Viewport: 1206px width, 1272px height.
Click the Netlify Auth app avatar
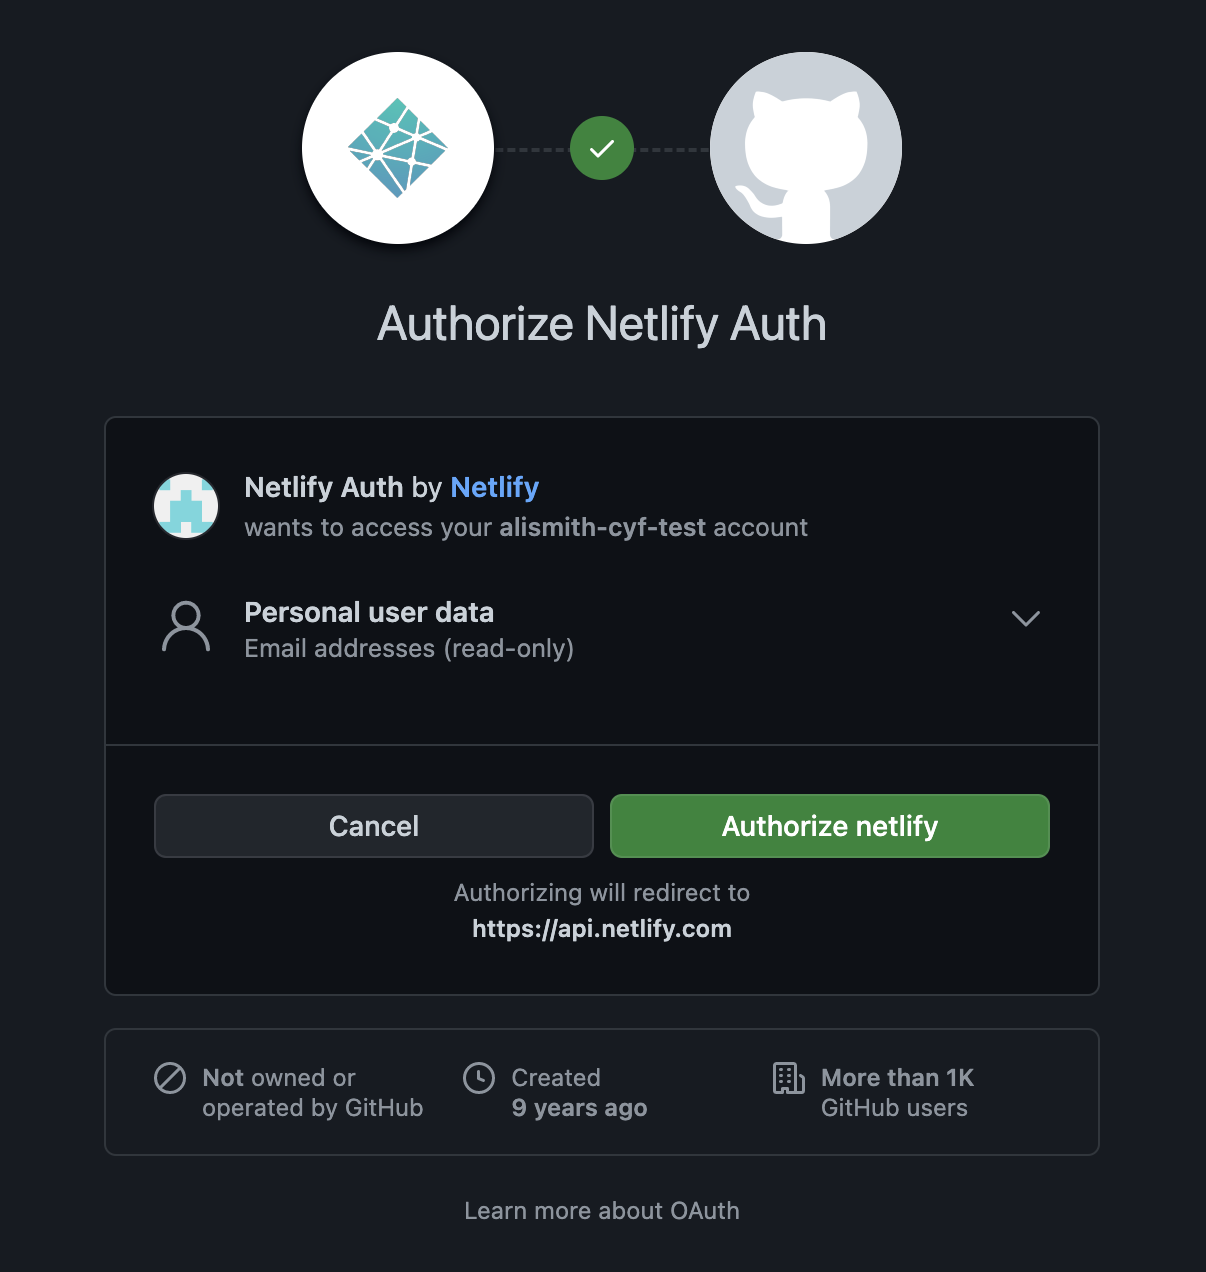(185, 506)
